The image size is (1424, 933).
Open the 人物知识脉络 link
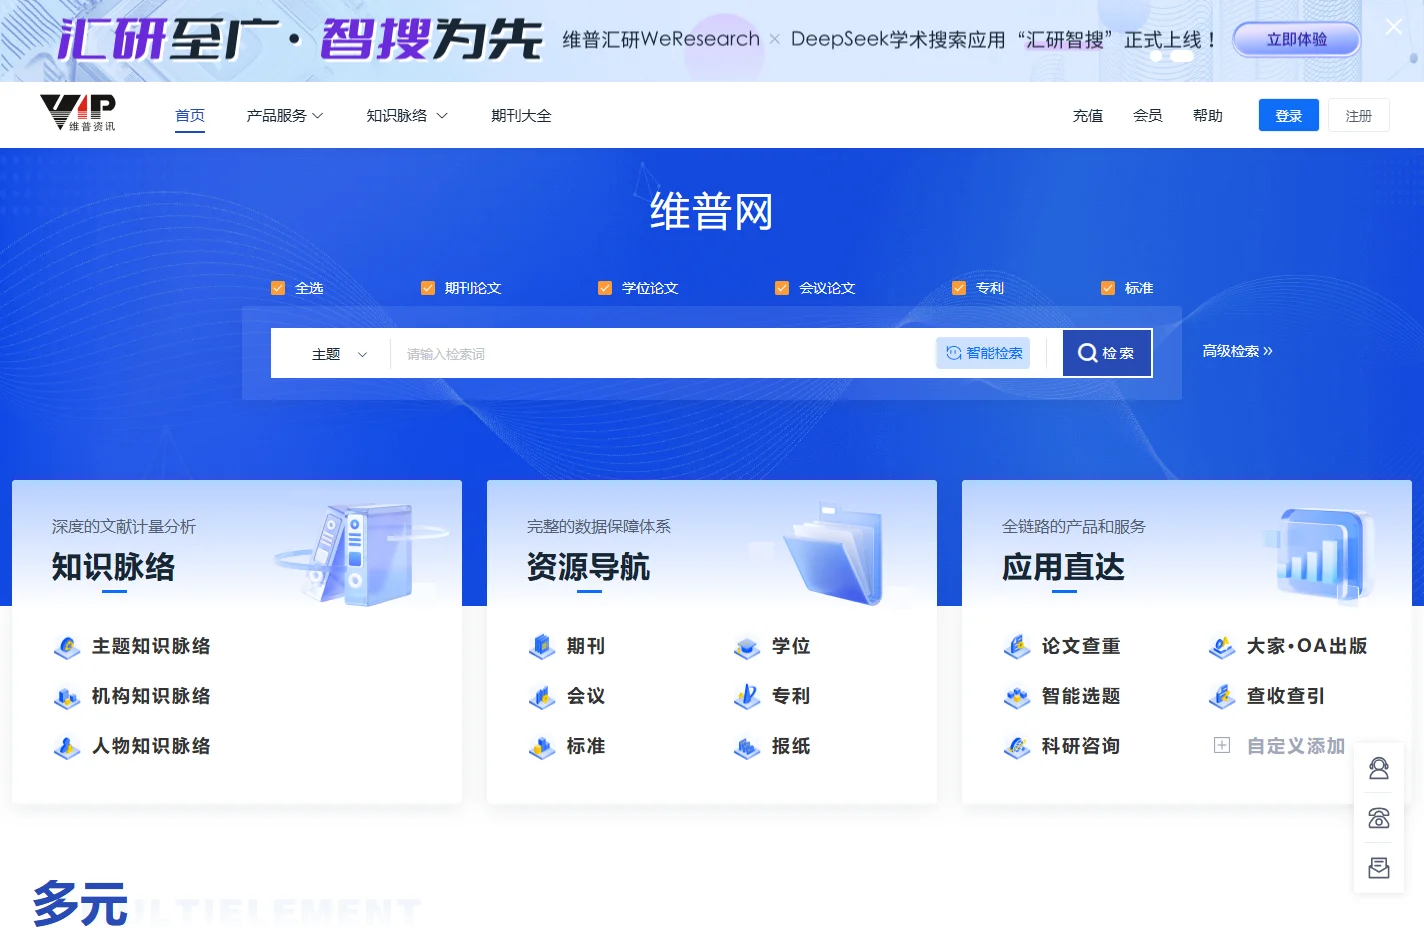[x=151, y=747]
